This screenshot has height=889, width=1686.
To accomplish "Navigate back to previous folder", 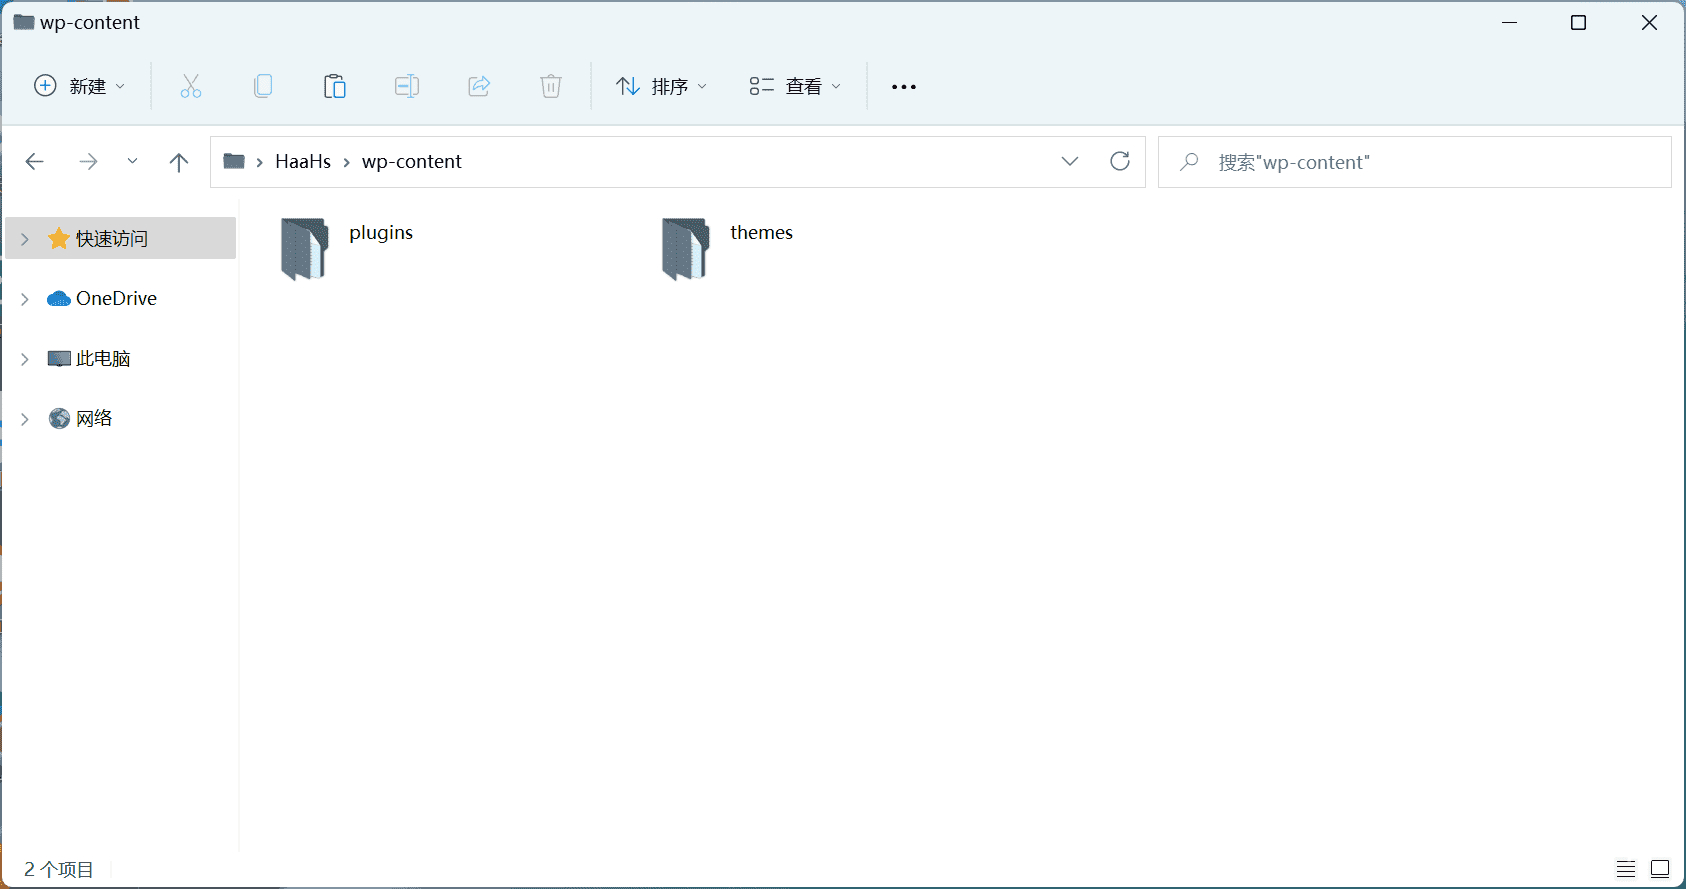I will tap(35, 162).
